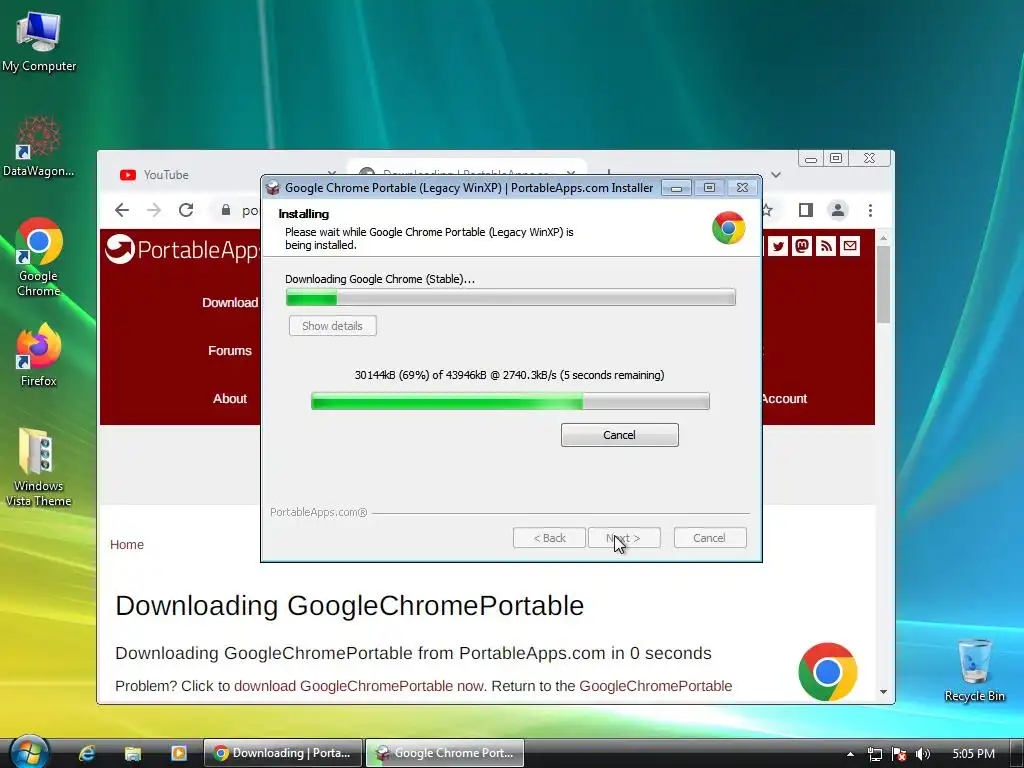Open Chrome three-dot menu

870,210
